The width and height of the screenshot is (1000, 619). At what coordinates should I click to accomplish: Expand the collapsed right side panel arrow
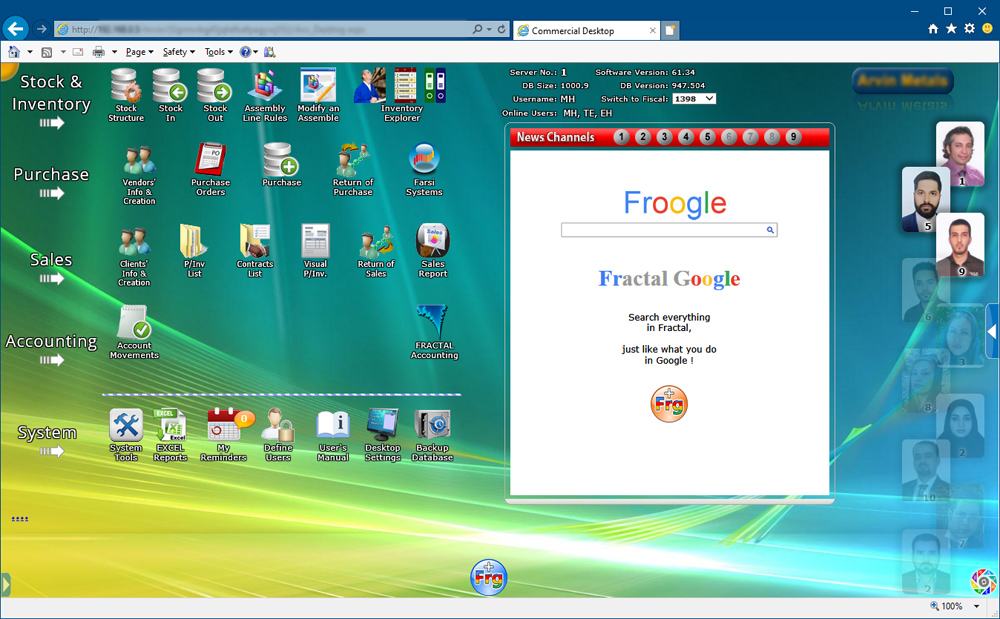(x=992, y=331)
